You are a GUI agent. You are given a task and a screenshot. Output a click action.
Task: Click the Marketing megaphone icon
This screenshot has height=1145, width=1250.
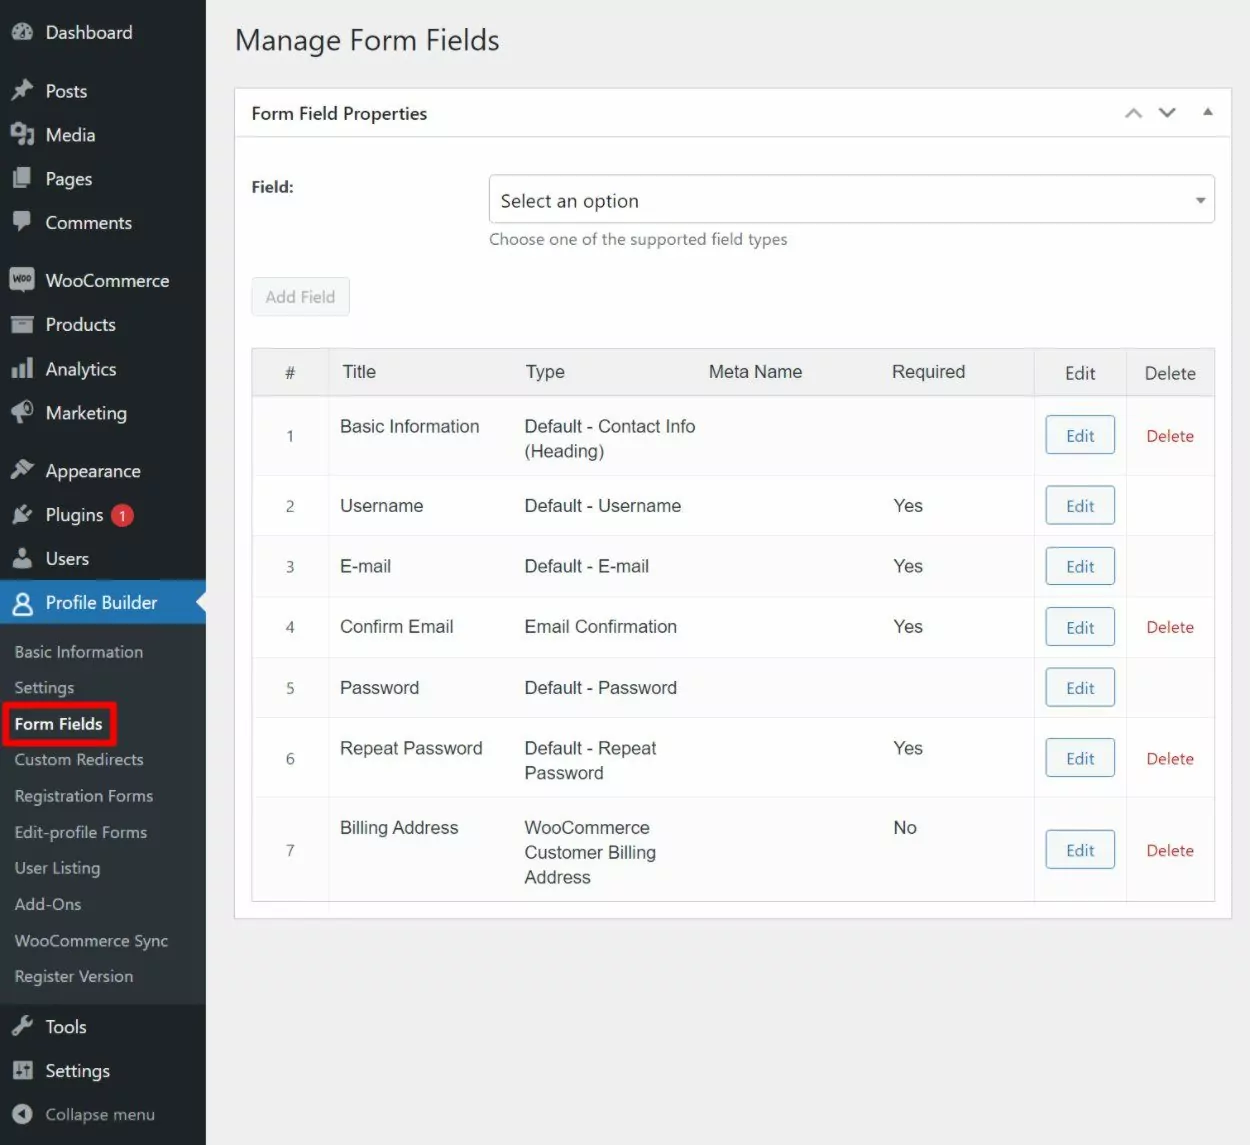click(22, 412)
